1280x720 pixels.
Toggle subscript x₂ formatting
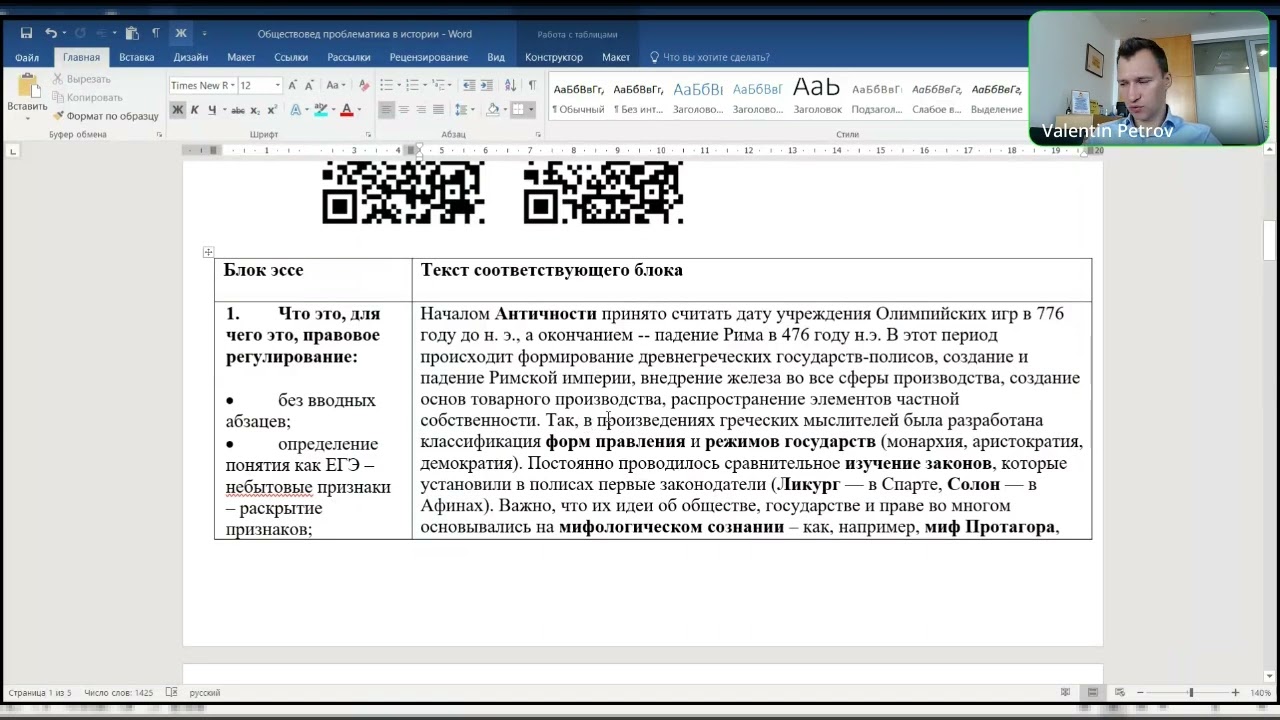(255, 110)
